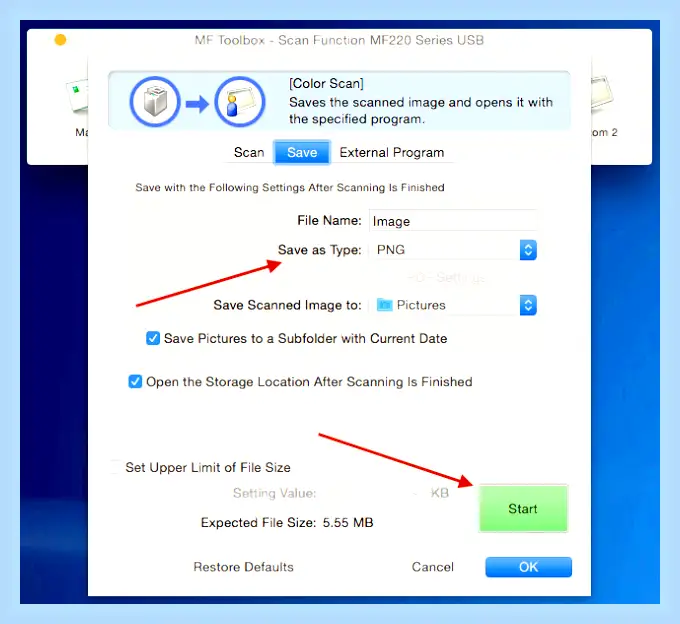Click Restore Defaults

[x=243, y=567]
